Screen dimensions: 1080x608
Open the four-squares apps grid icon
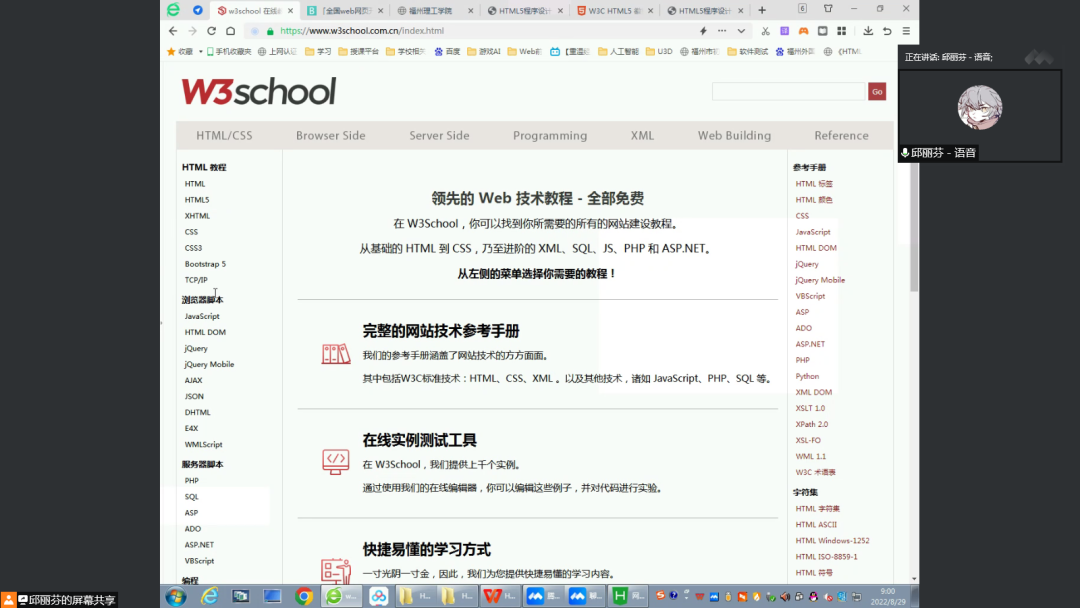pyautogui.click(x=842, y=31)
